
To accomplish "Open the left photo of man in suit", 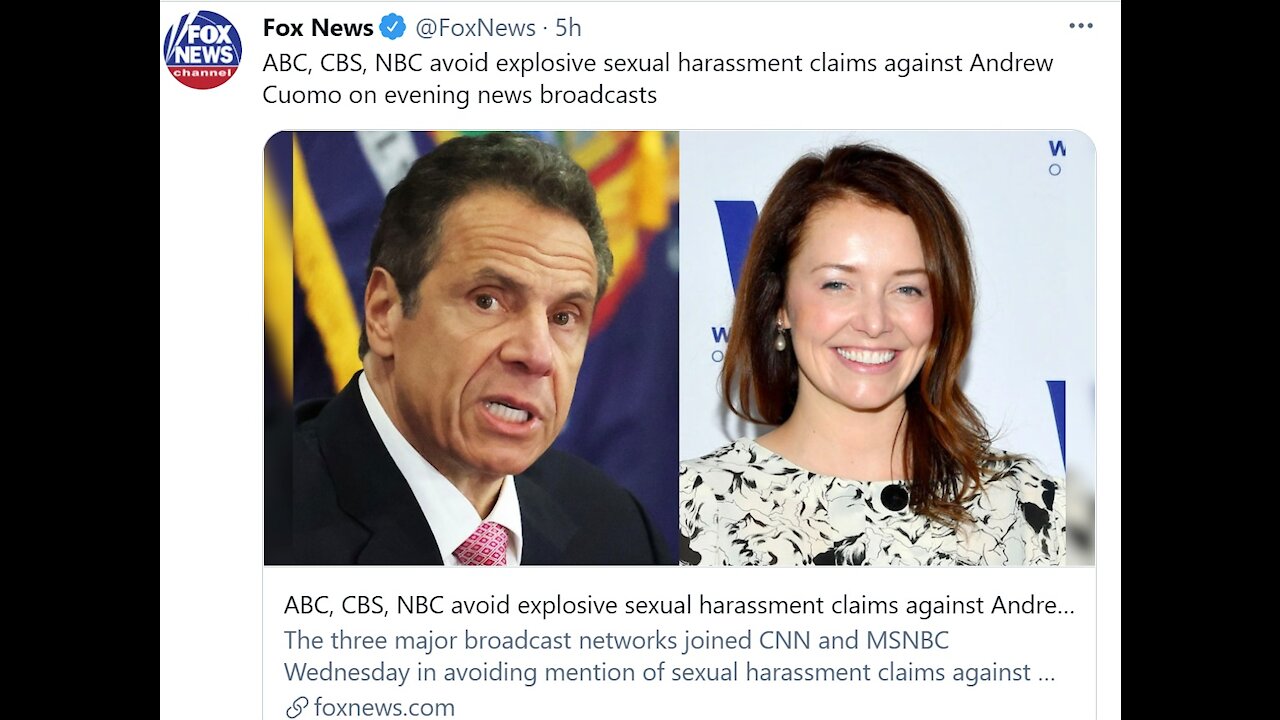I will pos(471,348).
